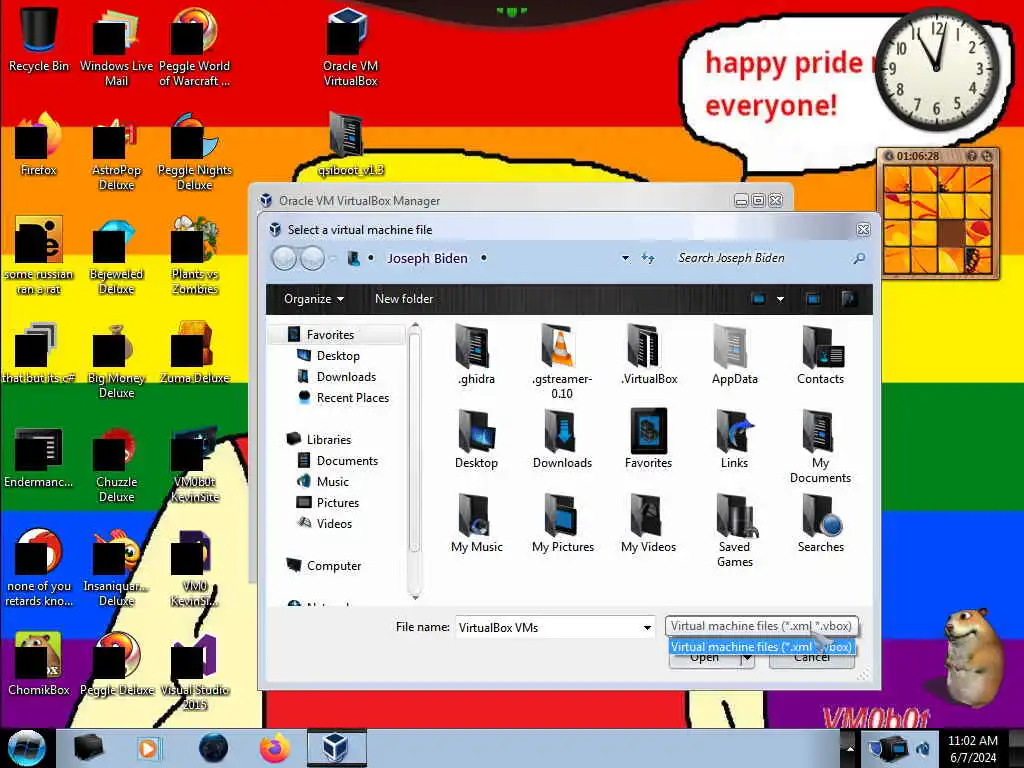Select Pictures library in navigation pane

point(338,502)
